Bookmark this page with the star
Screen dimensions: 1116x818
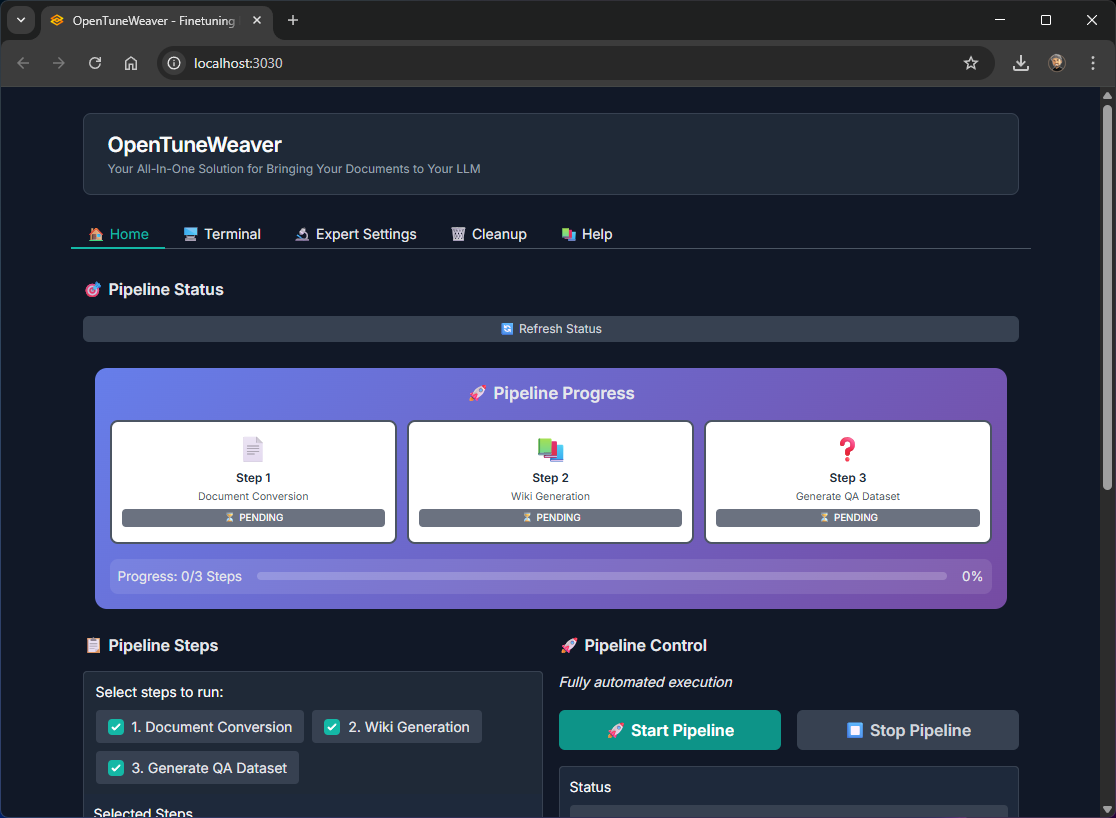(971, 63)
